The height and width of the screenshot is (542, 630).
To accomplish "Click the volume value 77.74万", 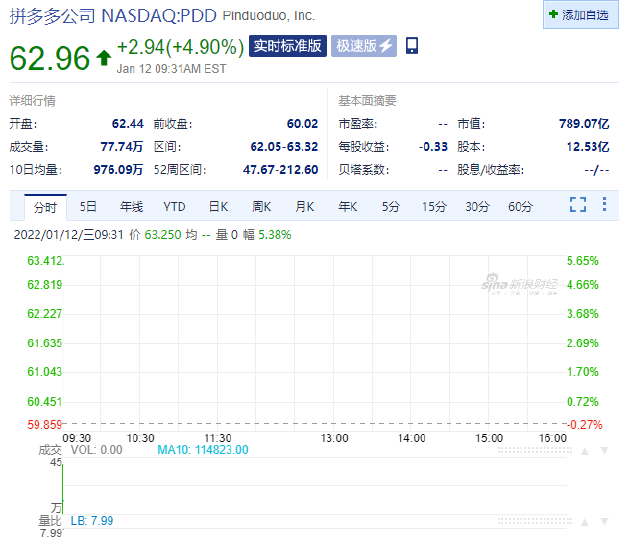I will (x=122, y=147).
